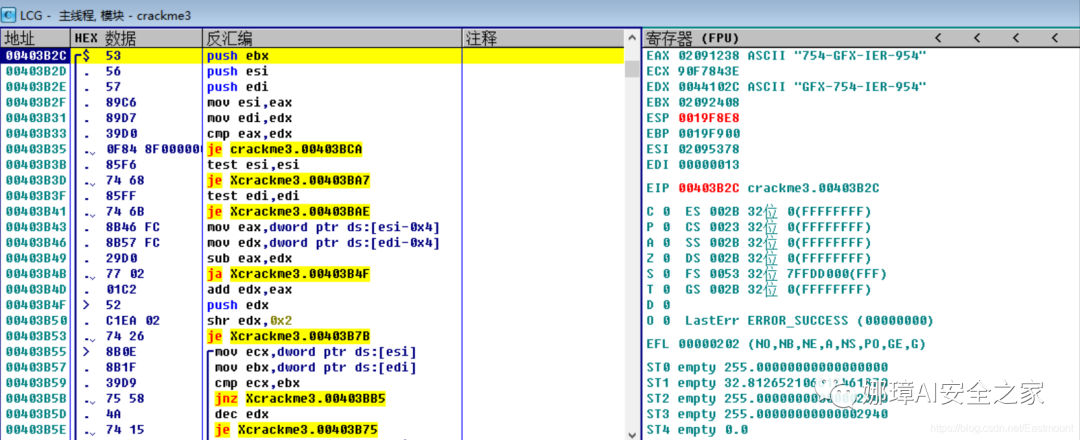This screenshot has width=1080, height=440.
Task: Click the 地址 column header
Action: [35, 39]
